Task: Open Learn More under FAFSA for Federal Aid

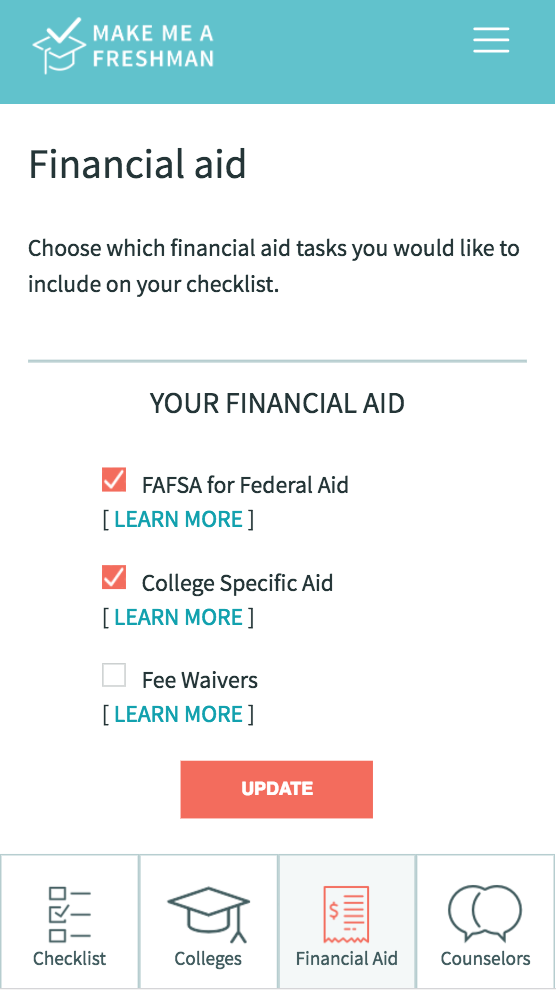Action: [179, 520]
